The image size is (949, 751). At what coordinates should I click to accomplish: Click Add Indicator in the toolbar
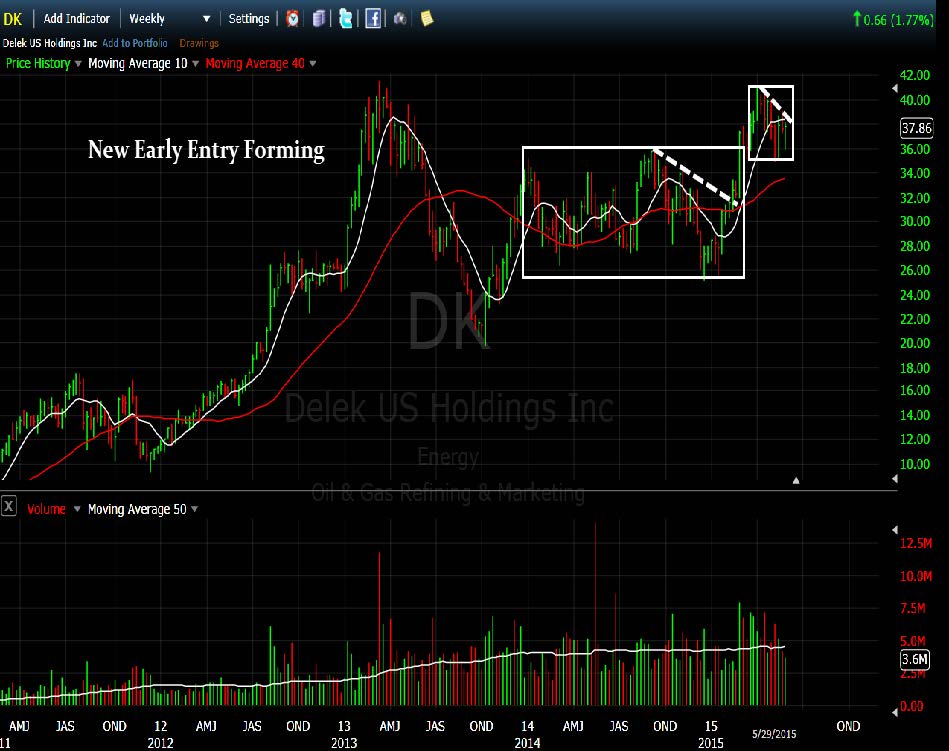coord(77,19)
